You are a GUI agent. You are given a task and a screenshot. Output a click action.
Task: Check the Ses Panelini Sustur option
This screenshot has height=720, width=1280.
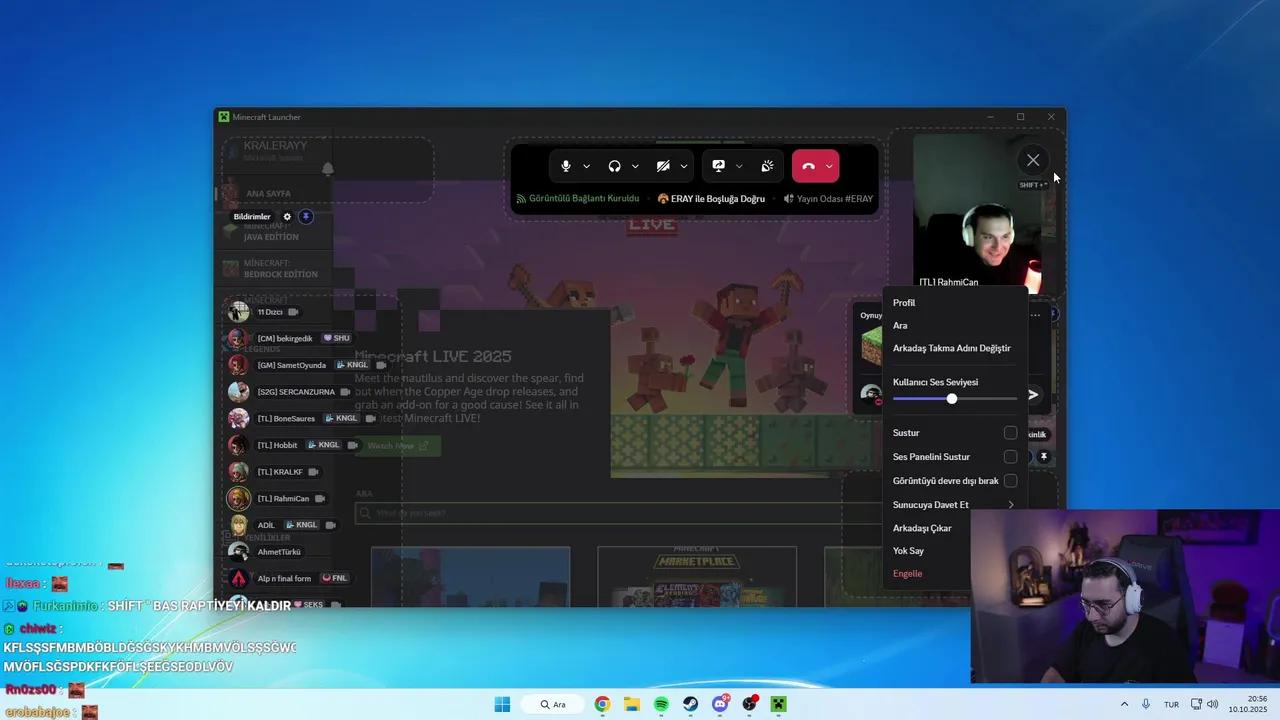[1010, 457]
